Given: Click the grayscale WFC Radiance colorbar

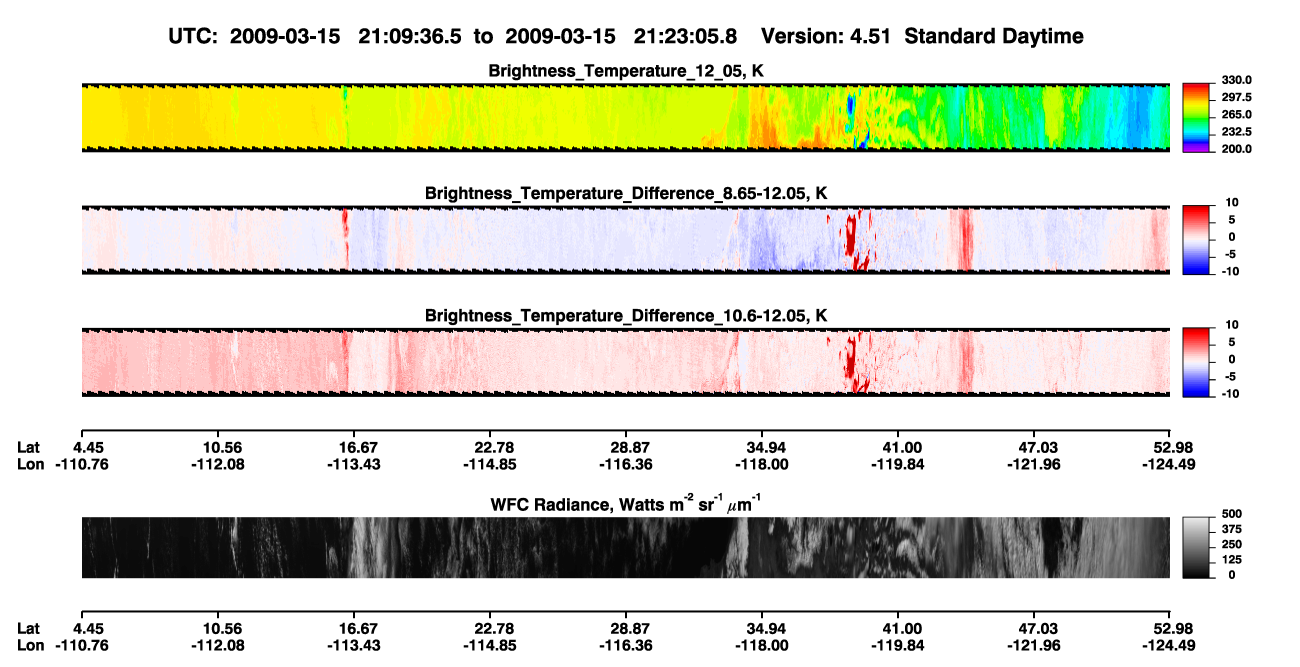Looking at the screenshot, I should coord(1196,547).
